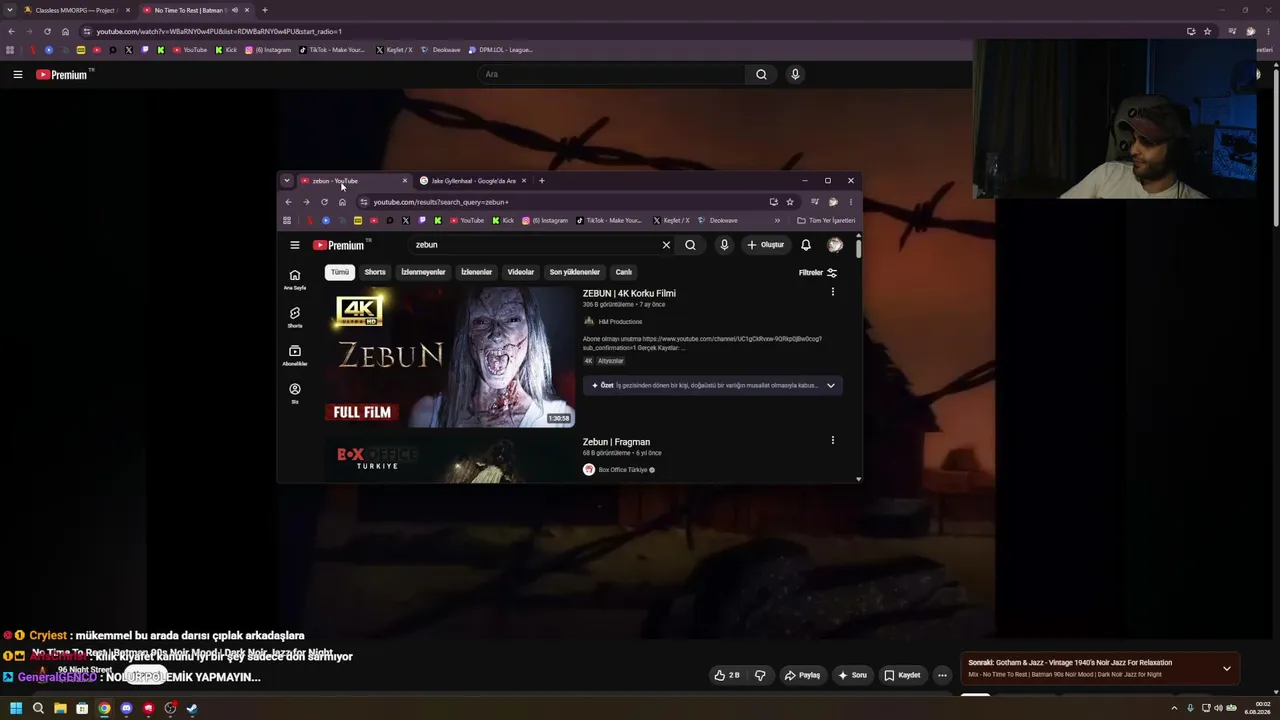
Task: Go to the browser home page in front window
Action: 342,202
